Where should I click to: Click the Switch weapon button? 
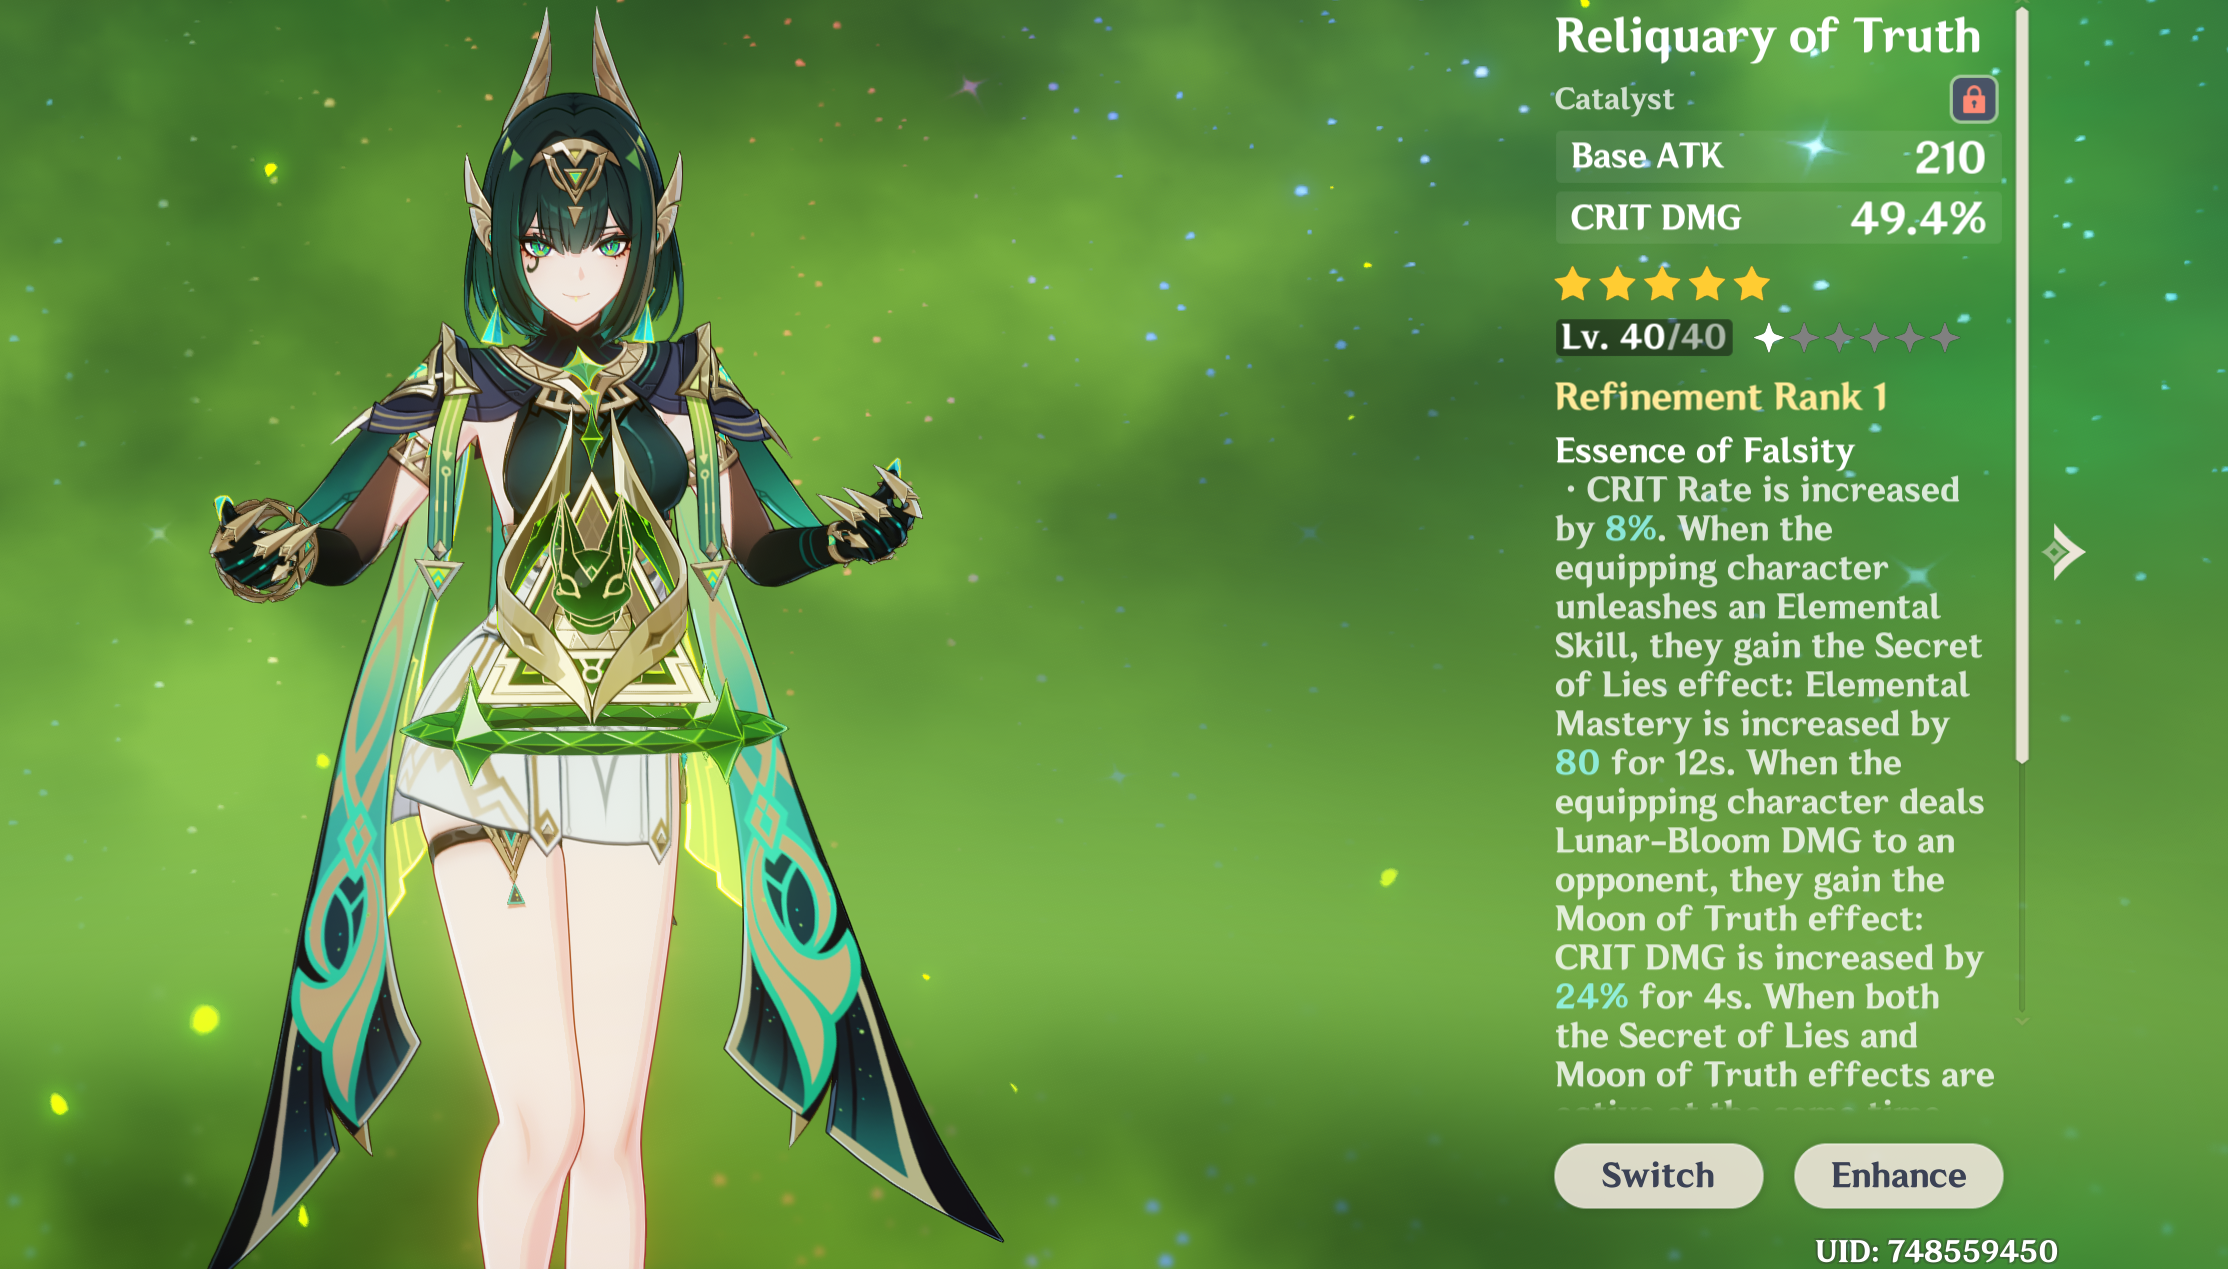(x=1658, y=1175)
